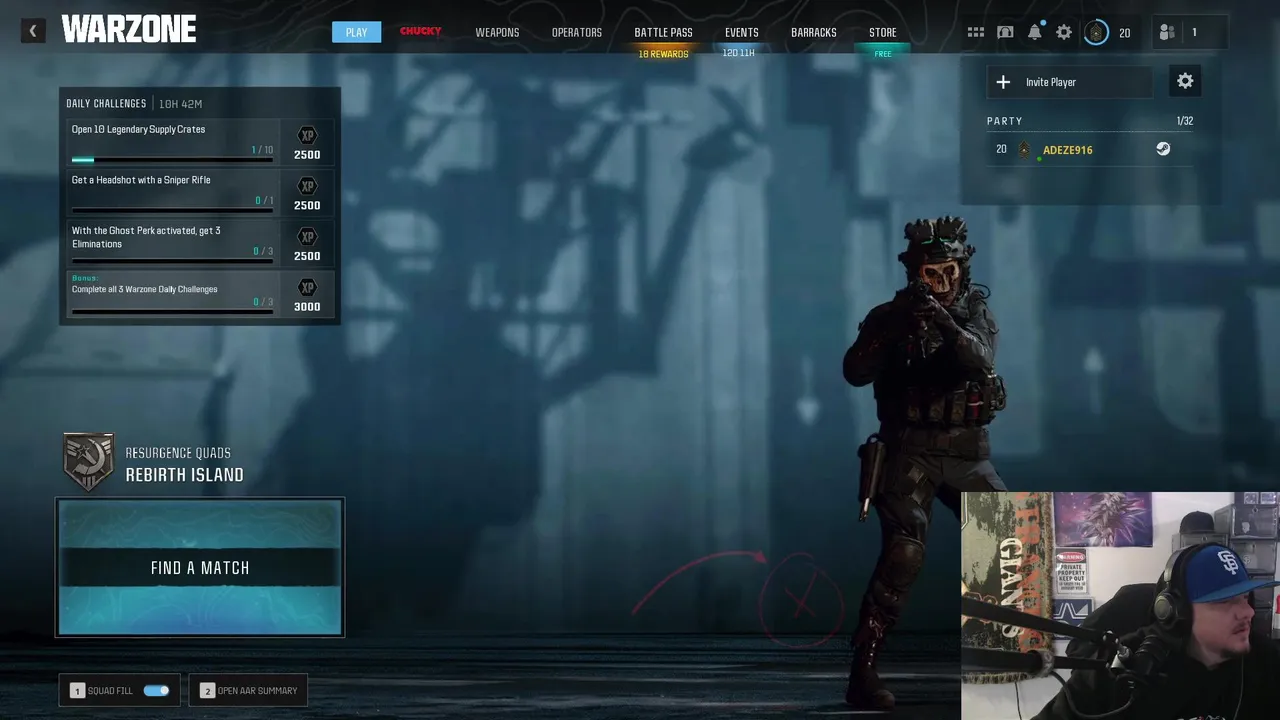Click XP icon for Ghost Perk challenge
This screenshot has width=1280, height=720.
tap(307, 237)
